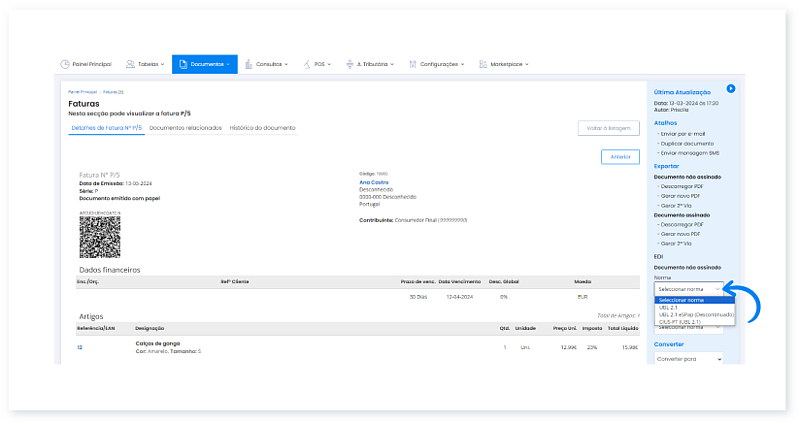The width and height of the screenshot is (800, 424).
Task: Open the Marketplace menu
Action: coord(504,64)
